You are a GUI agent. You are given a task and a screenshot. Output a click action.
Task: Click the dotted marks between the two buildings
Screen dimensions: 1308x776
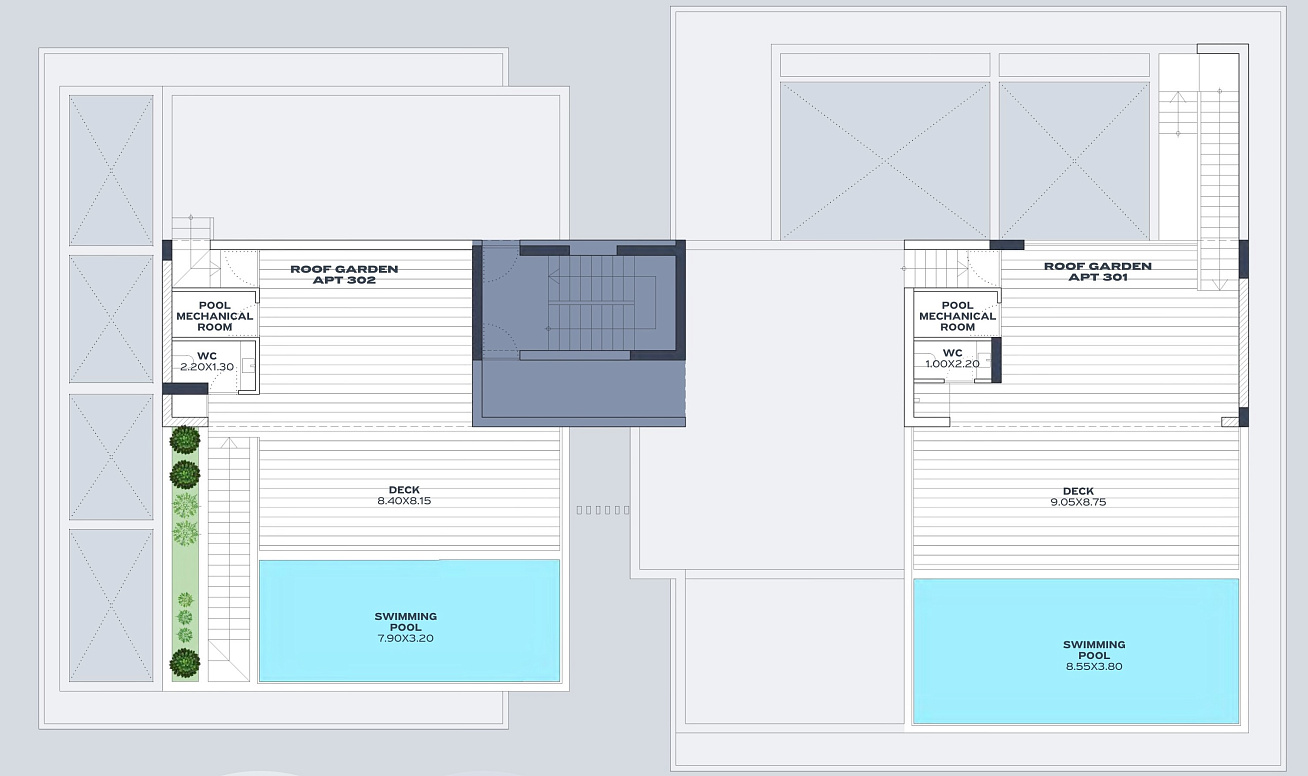coord(603,510)
